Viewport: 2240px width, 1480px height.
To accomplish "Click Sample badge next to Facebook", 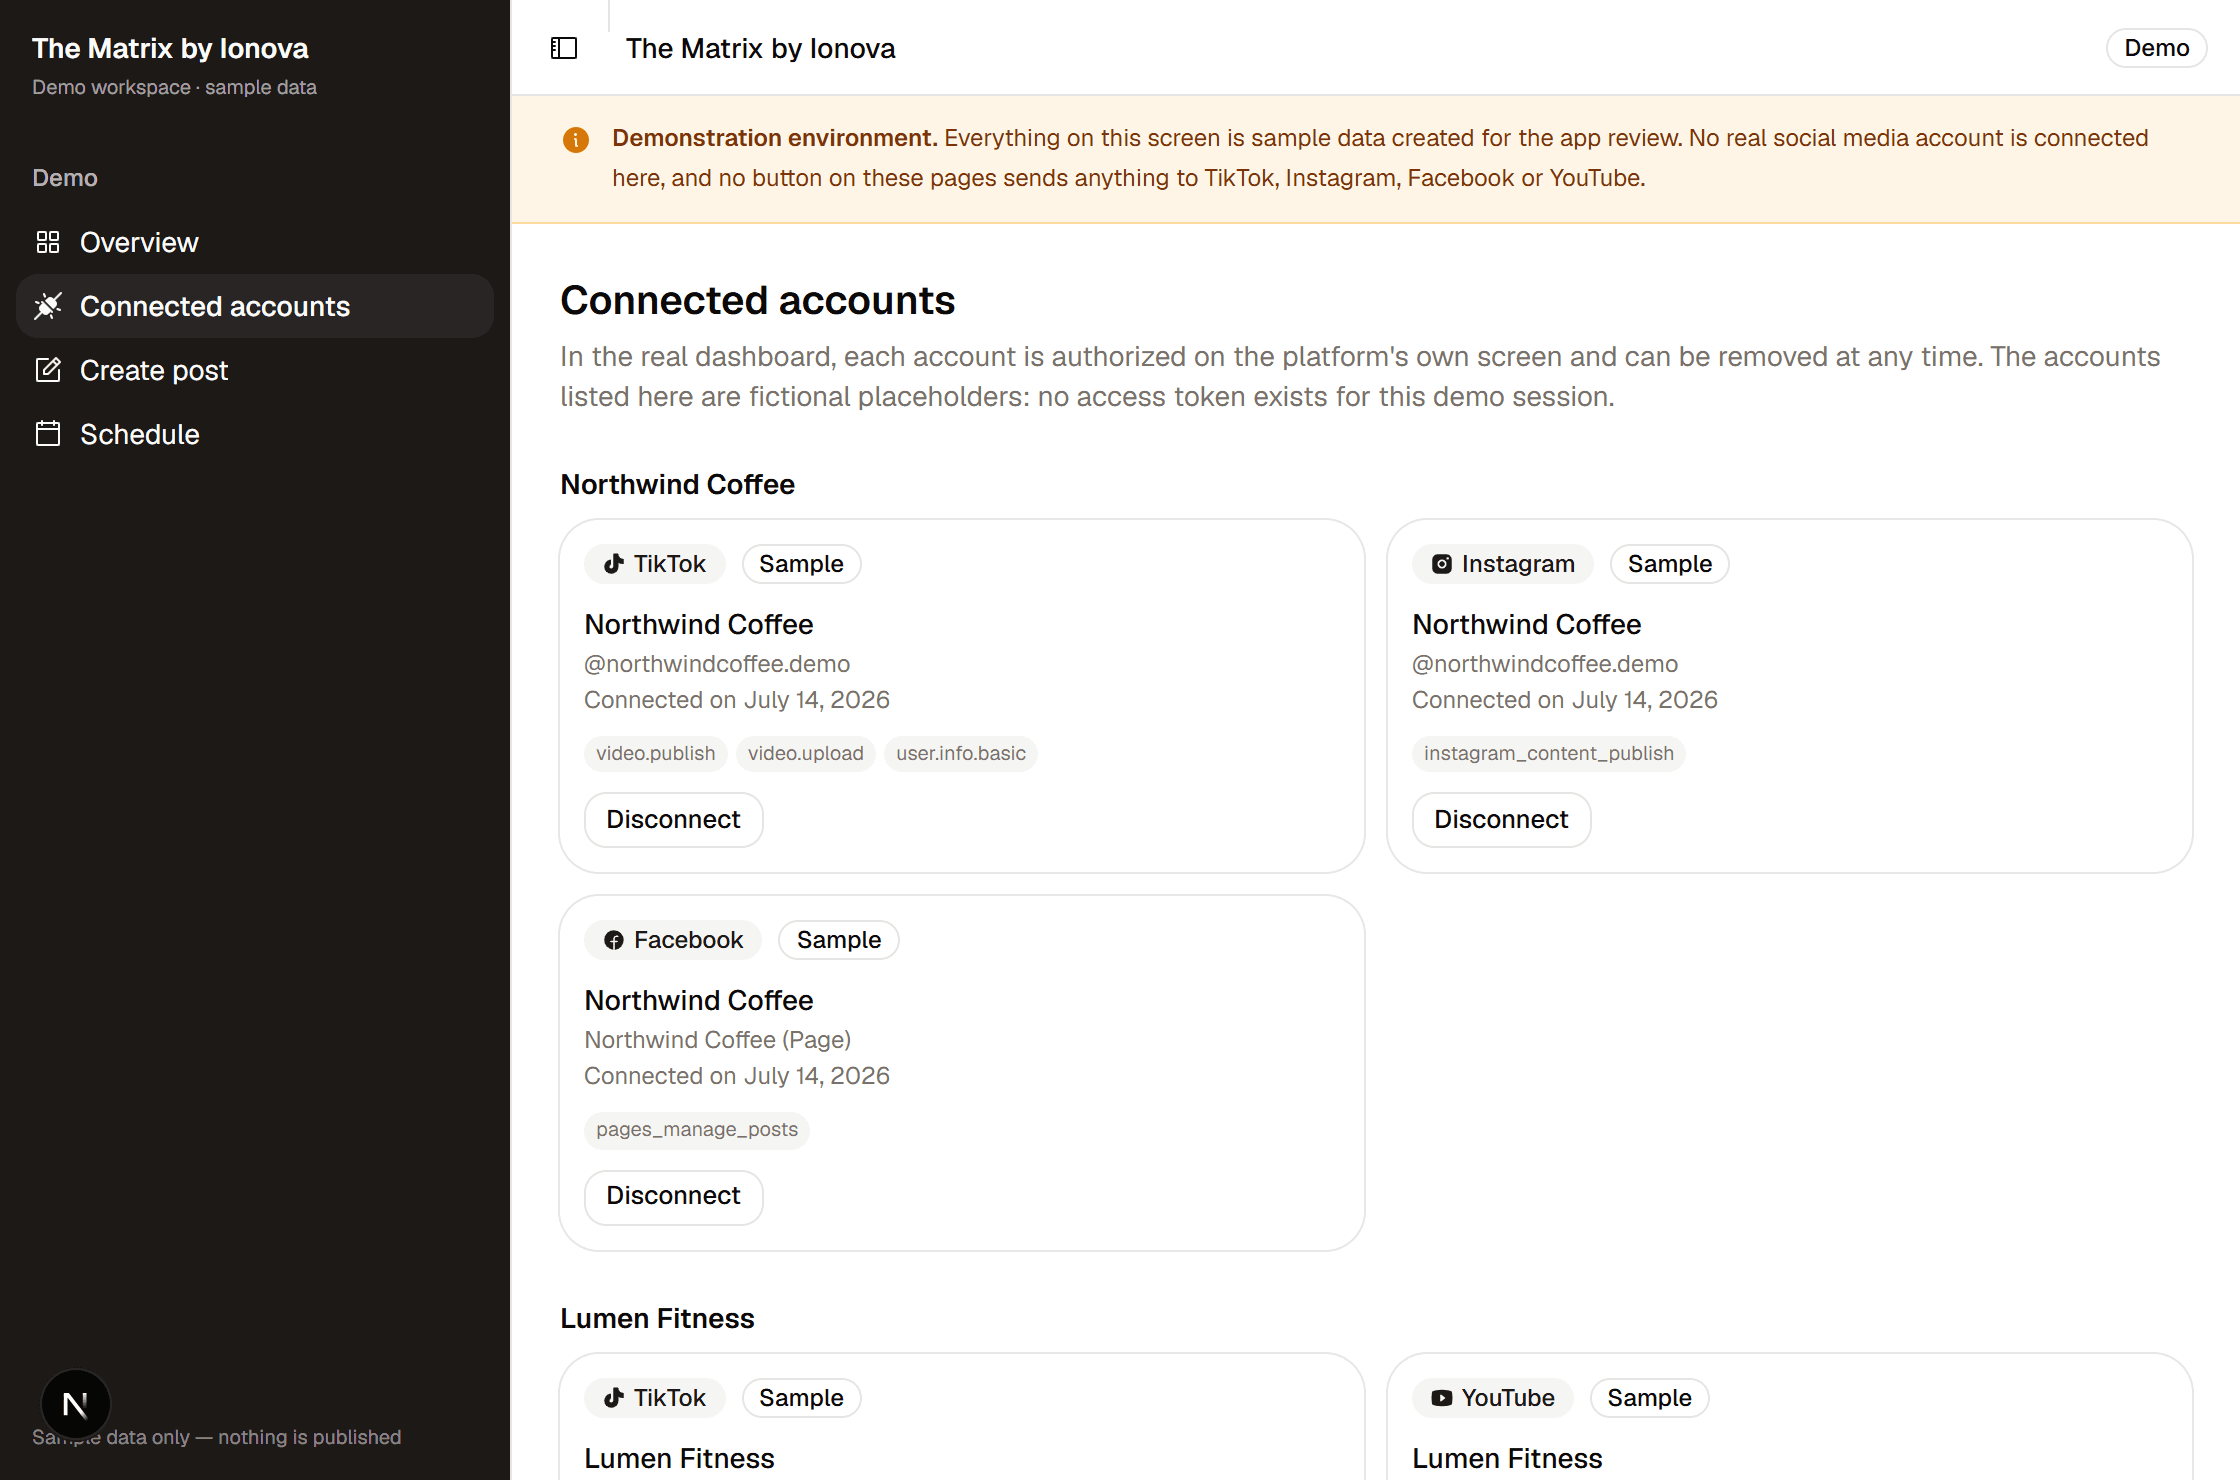I will tap(838, 940).
